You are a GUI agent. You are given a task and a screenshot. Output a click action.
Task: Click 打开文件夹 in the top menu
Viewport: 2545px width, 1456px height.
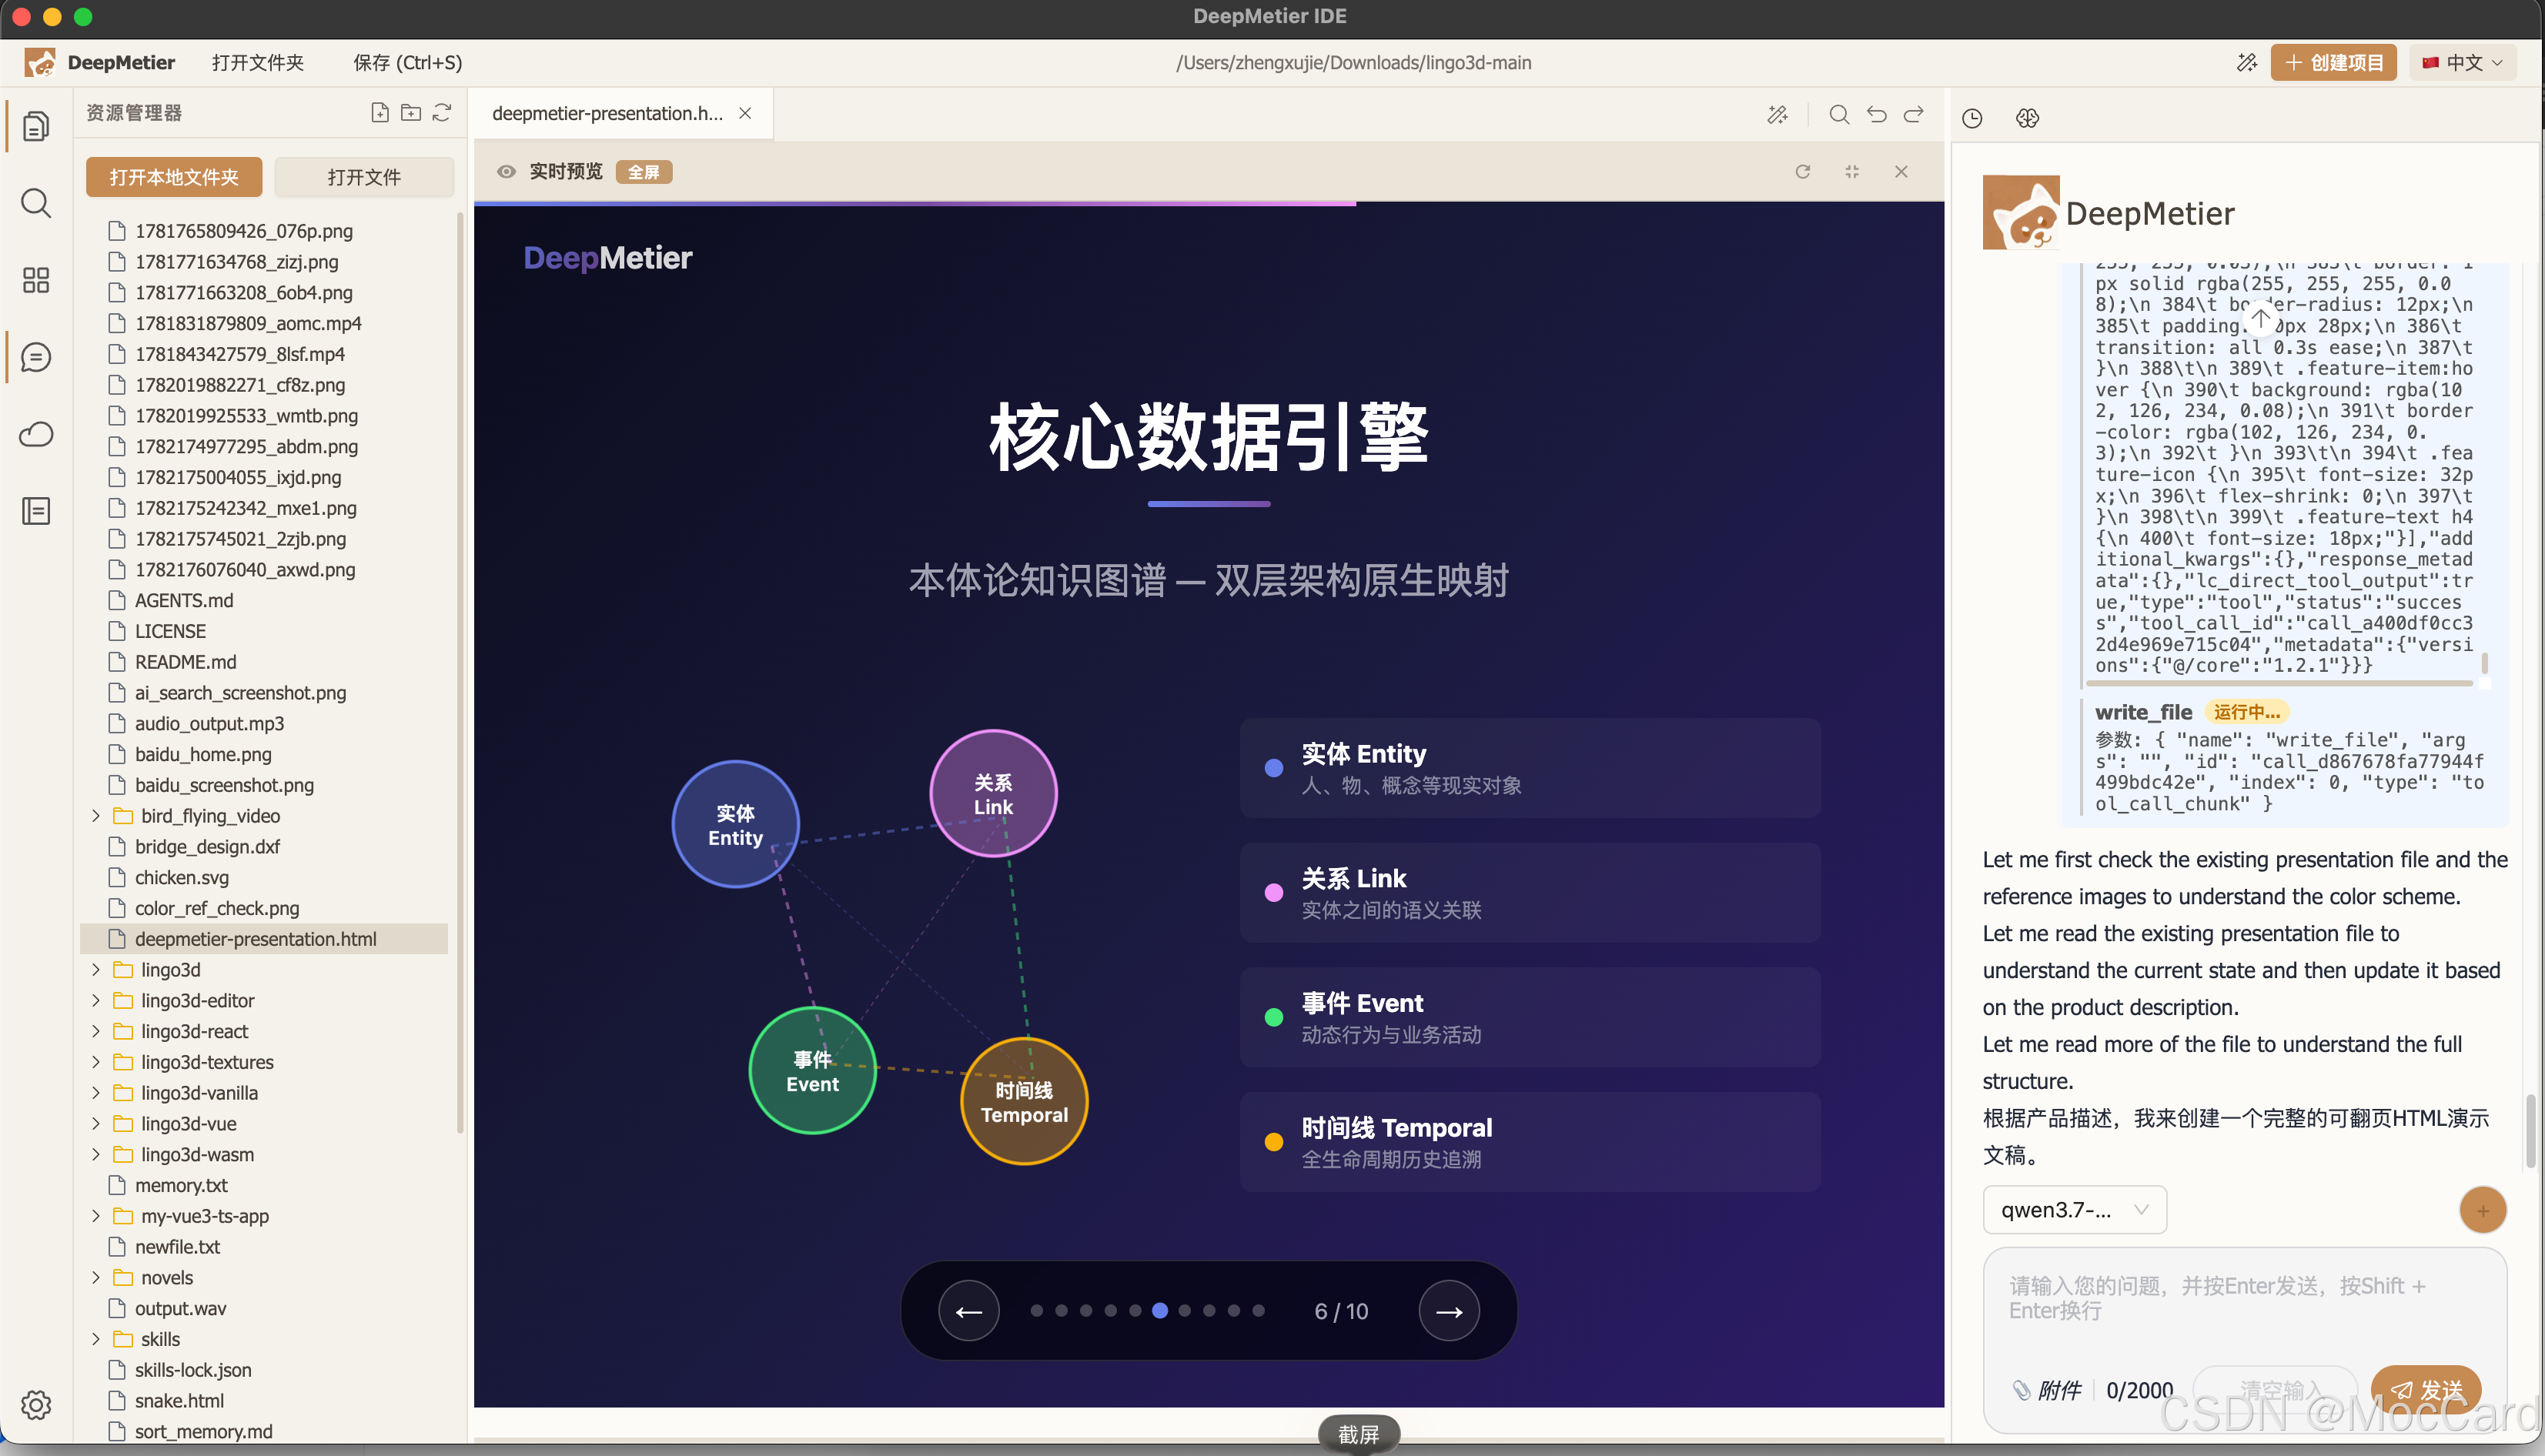pyautogui.click(x=258, y=62)
